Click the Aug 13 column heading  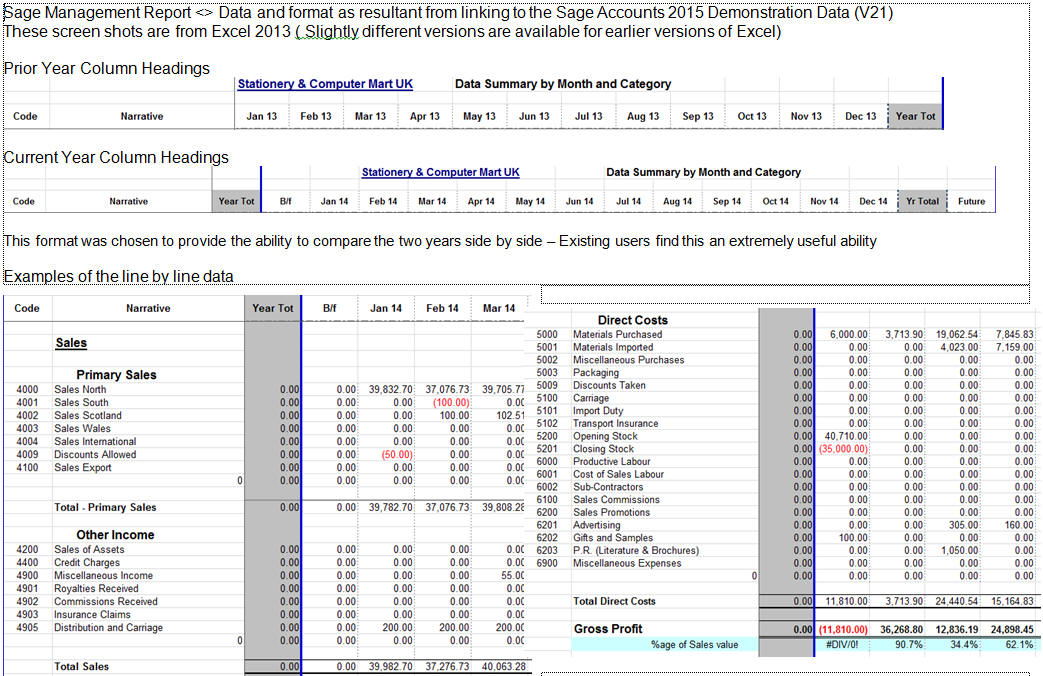643,116
